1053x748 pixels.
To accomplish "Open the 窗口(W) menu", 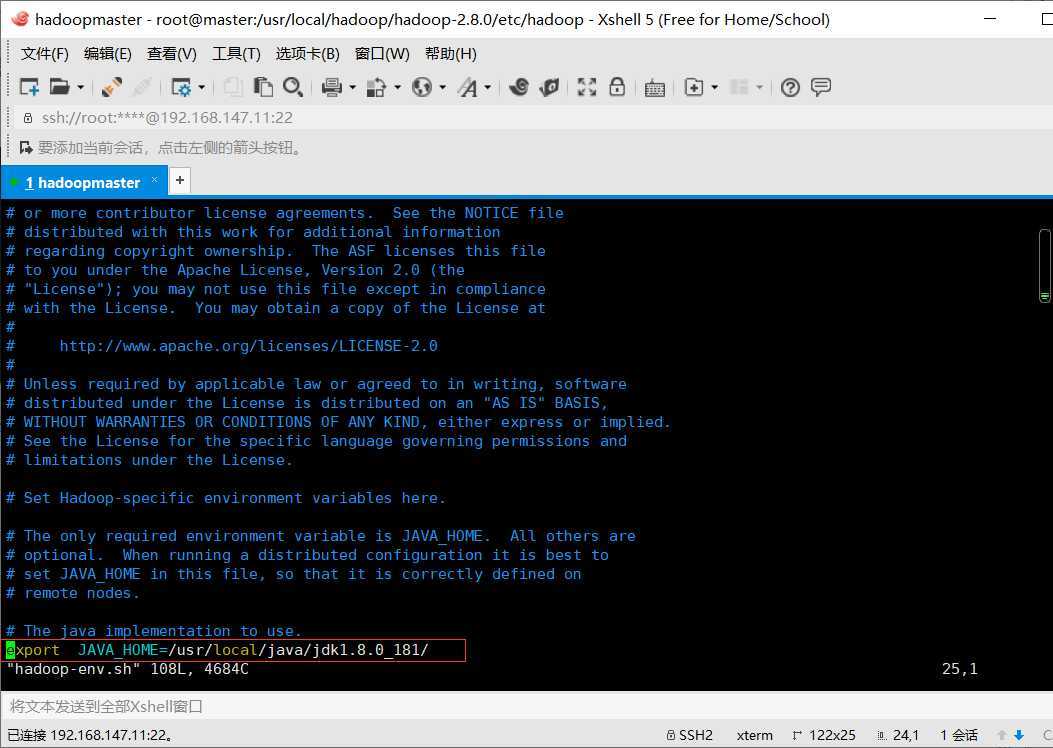I will click(x=382, y=54).
